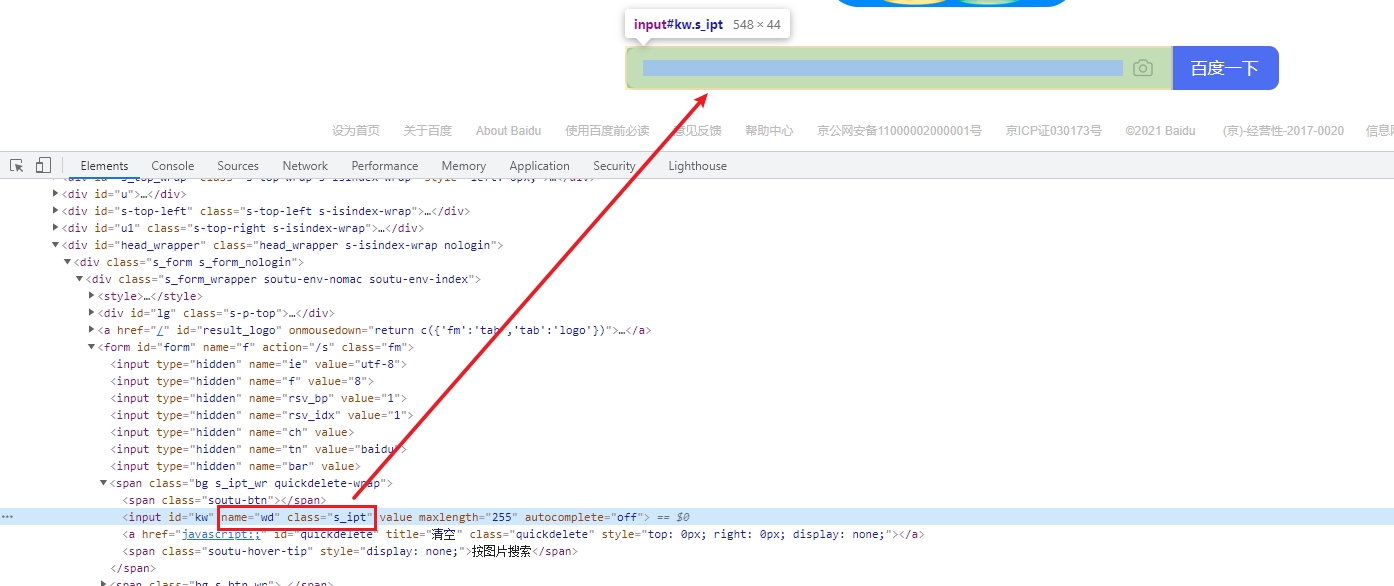The height and width of the screenshot is (586, 1394).
Task: Open the Network tab
Action: (305, 166)
